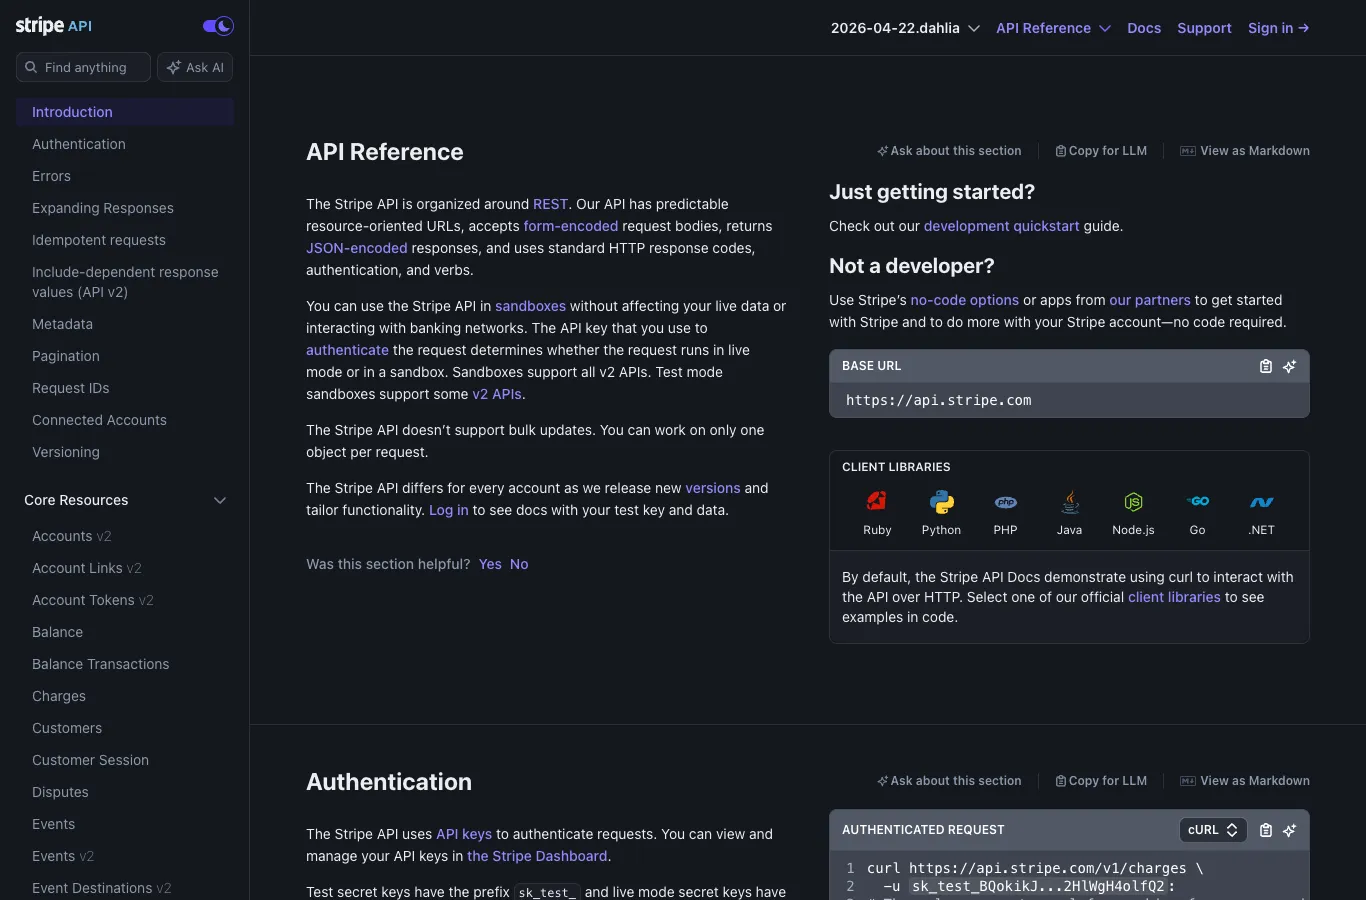Open the no-code options link
Image resolution: width=1366 pixels, height=900 pixels.
tap(965, 300)
